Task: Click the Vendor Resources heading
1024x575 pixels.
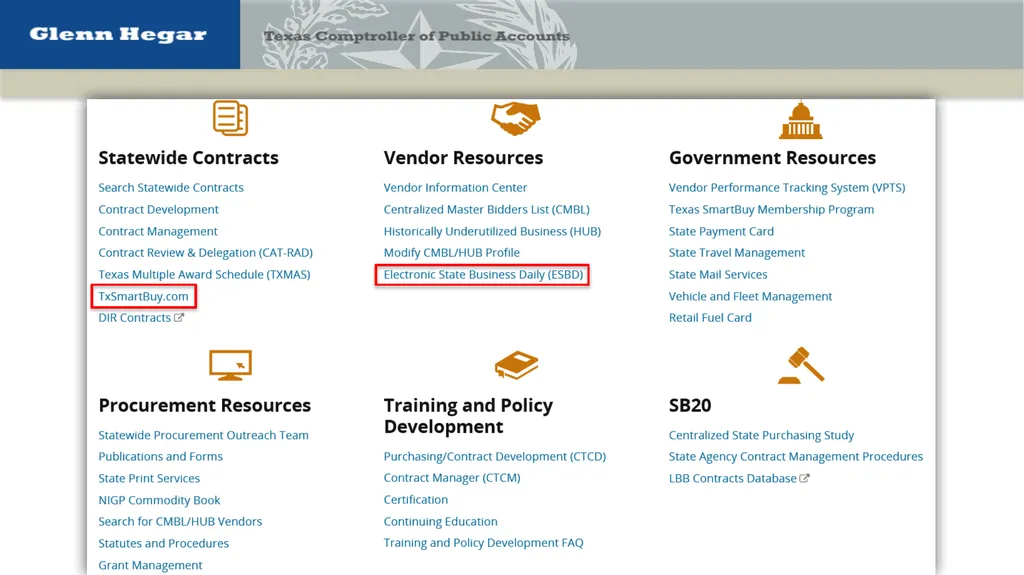Action: [x=464, y=157]
